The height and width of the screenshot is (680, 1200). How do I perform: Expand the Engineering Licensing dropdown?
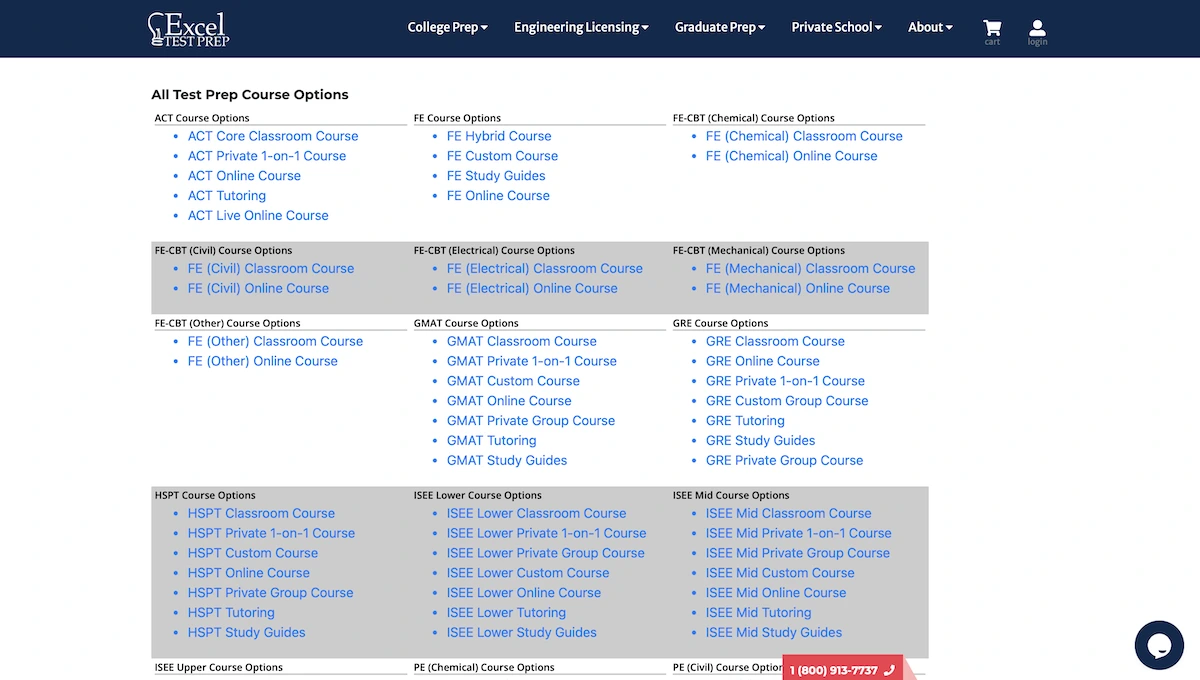click(x=581, y=28)
